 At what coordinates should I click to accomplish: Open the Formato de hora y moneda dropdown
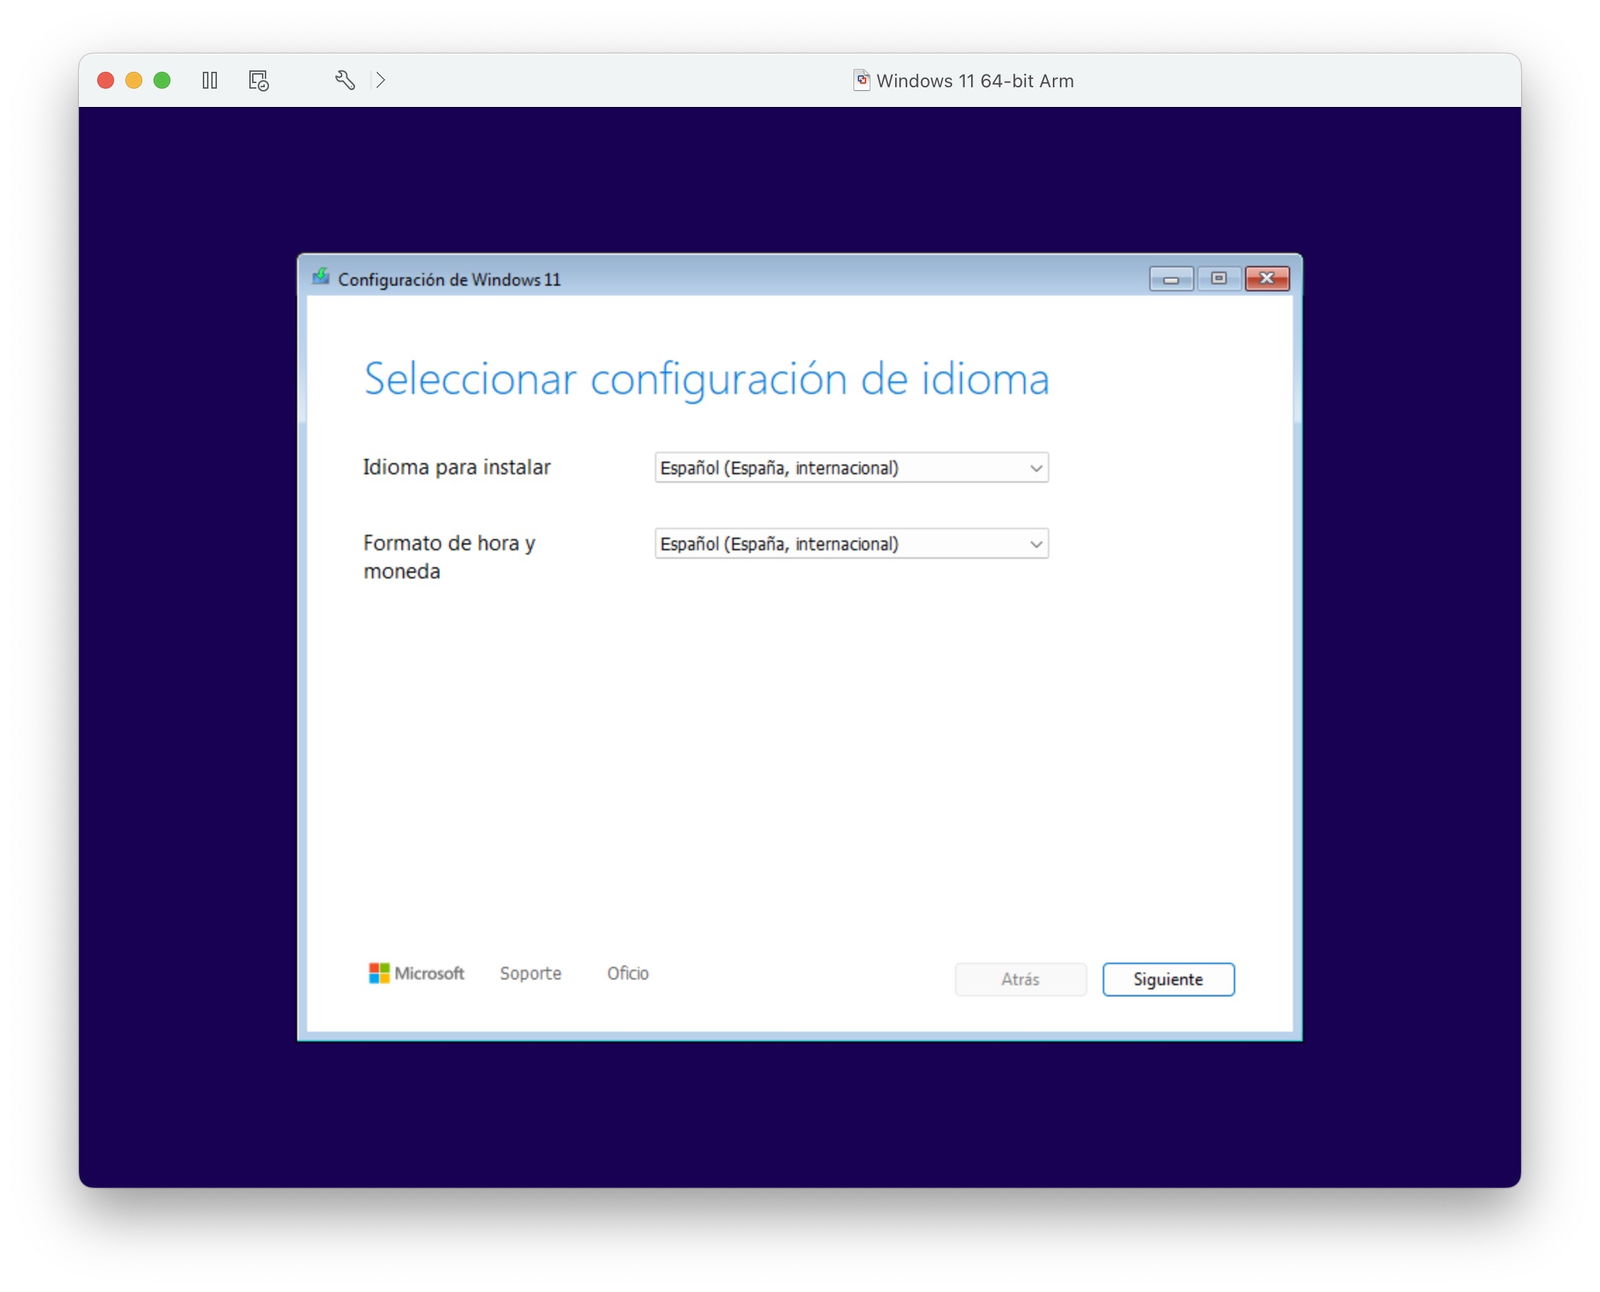tap(851, 544)
